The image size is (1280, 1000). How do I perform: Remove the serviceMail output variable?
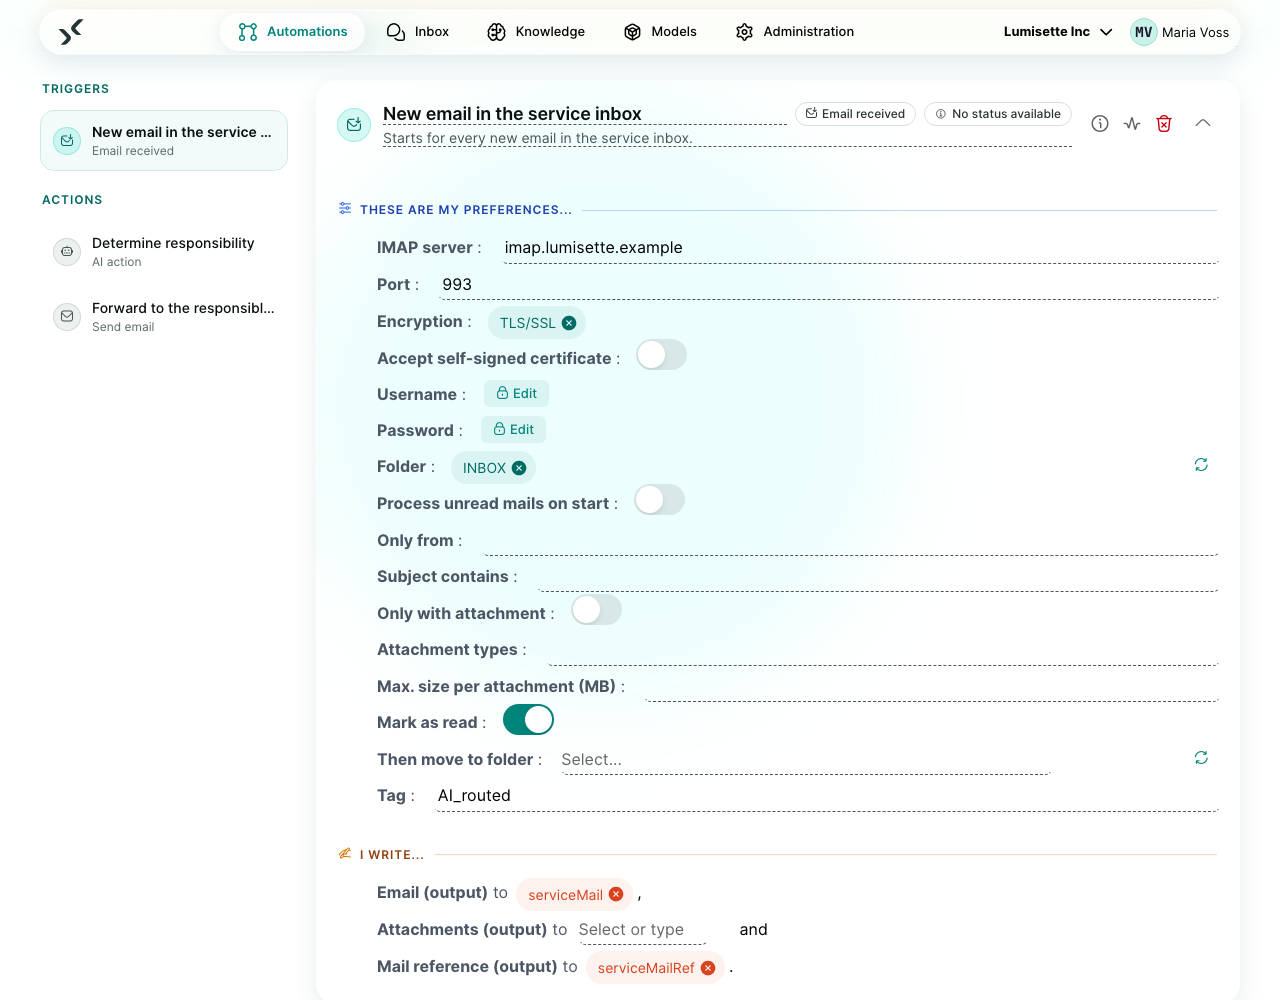[x=616, y=895]
